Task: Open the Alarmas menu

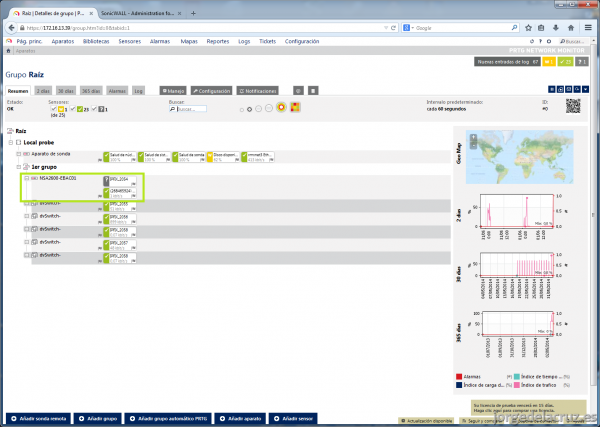Action: [x=160, y=41]
